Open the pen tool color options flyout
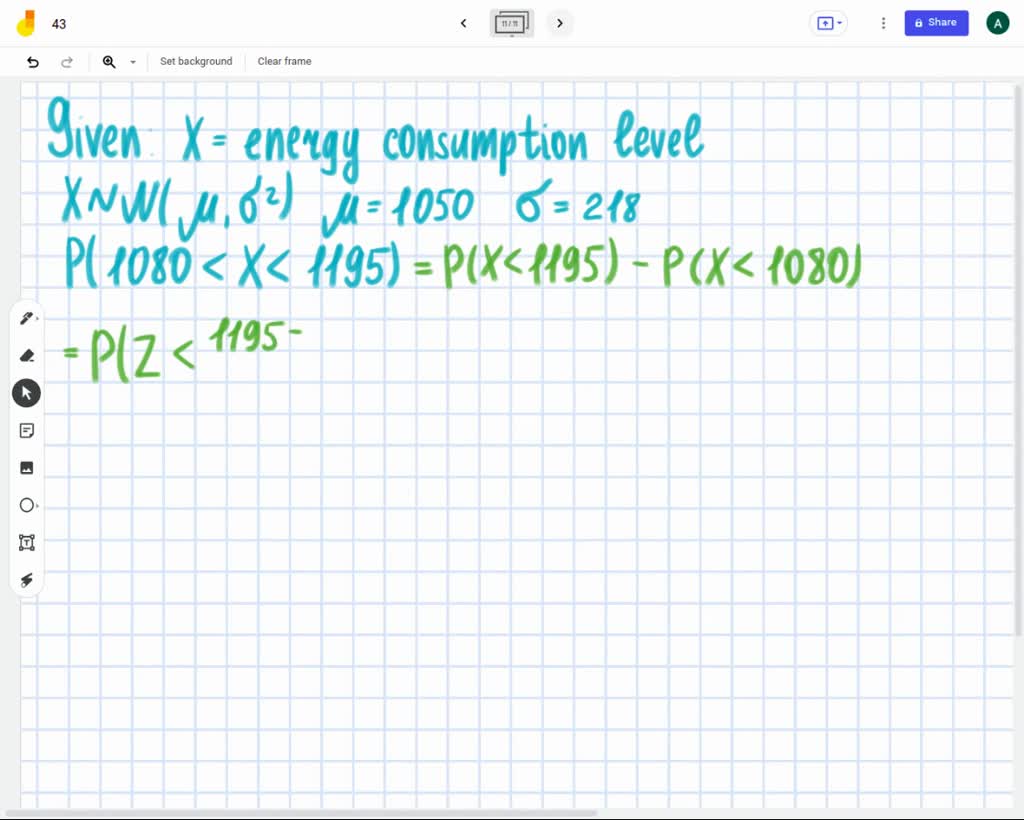Viewport: 1024px width, 820px height. (39, 317)
